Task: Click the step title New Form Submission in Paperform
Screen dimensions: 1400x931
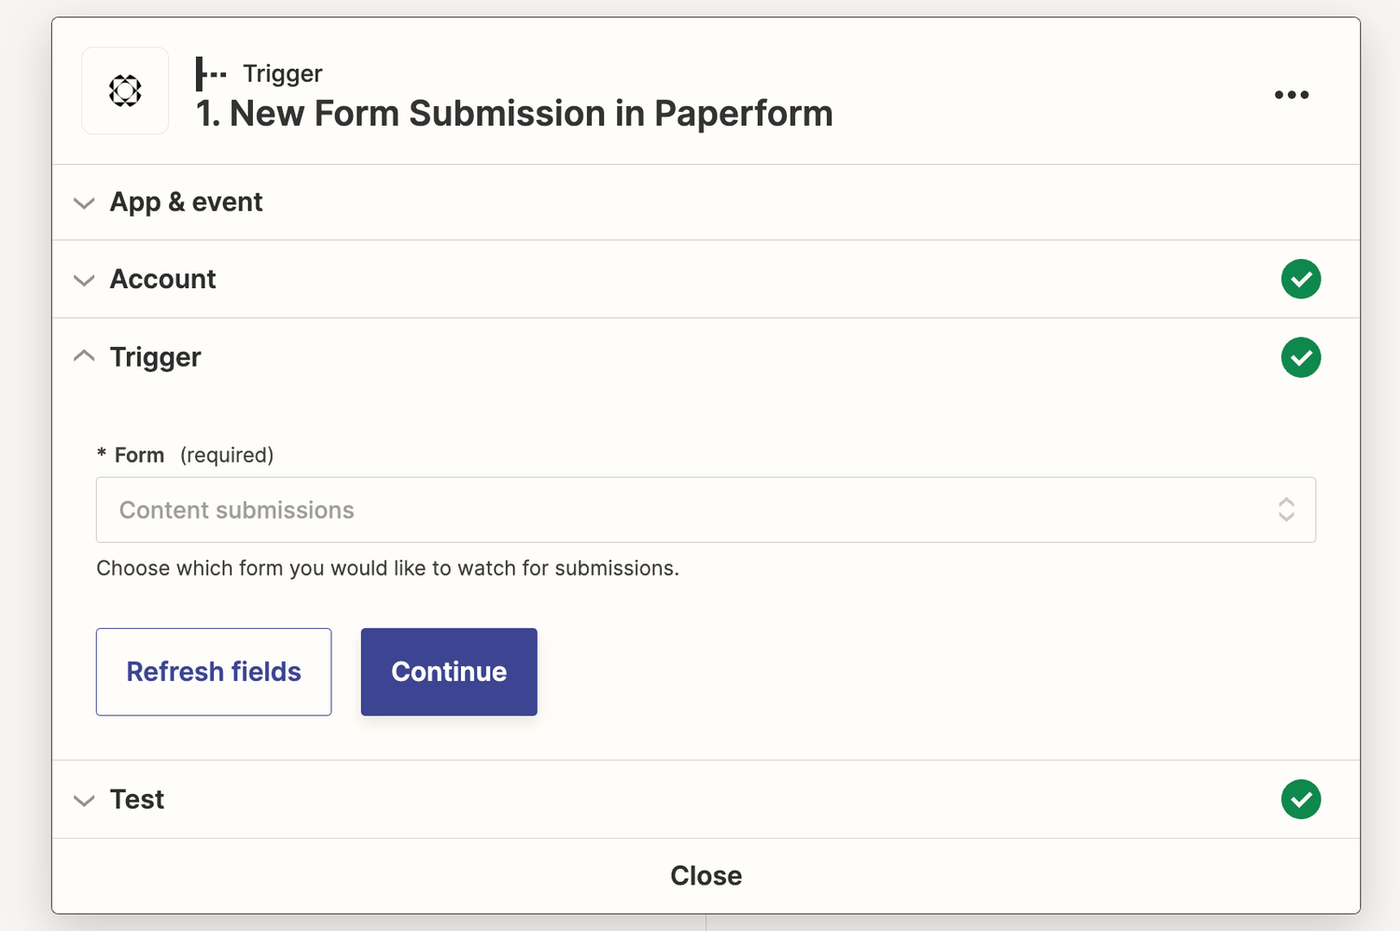Action: click(514, 114)
